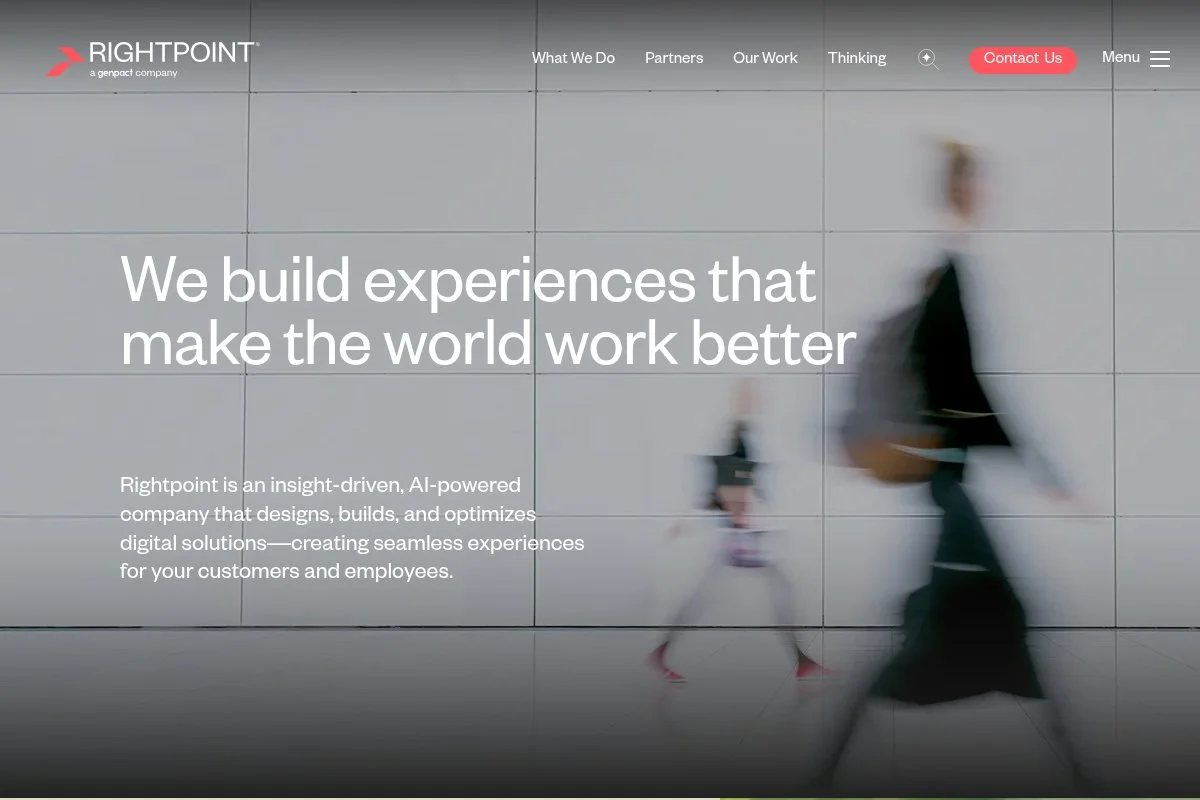Expand the Our Work dropdown
This screenshot has width=1200, height=800.
click(x=765, y=58)
